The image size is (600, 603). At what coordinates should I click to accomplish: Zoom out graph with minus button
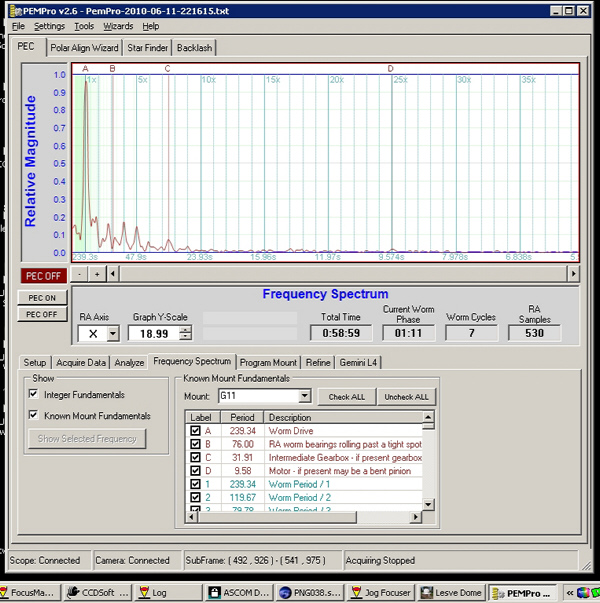[x=79, y=274]
